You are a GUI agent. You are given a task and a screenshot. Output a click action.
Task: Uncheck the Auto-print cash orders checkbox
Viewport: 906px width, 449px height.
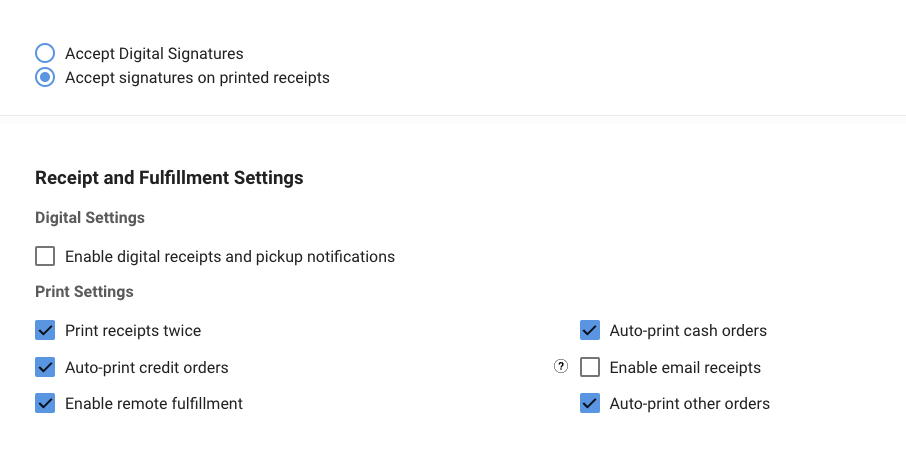tap(590, 331)
